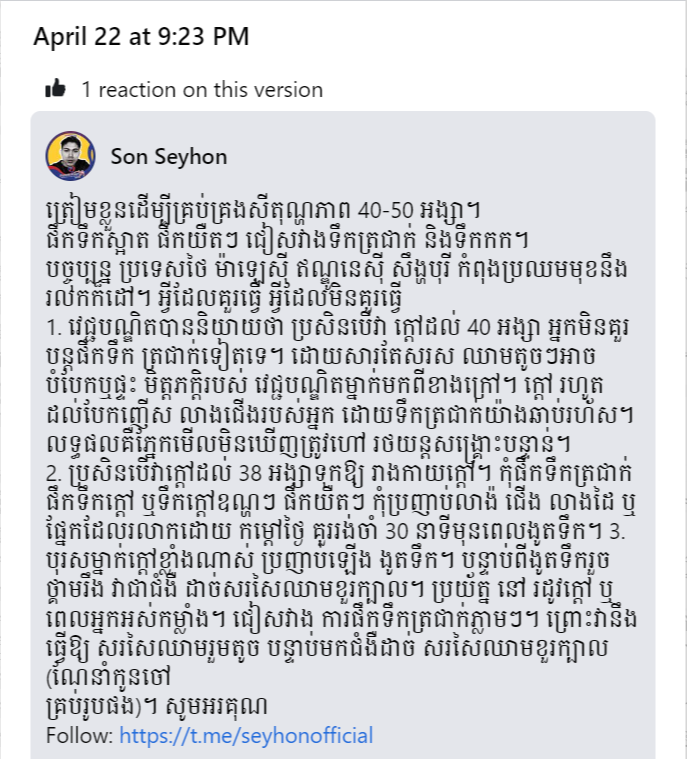Click the number "38" in the post
This screenshot has width=687, height=759.
point(250,473)
